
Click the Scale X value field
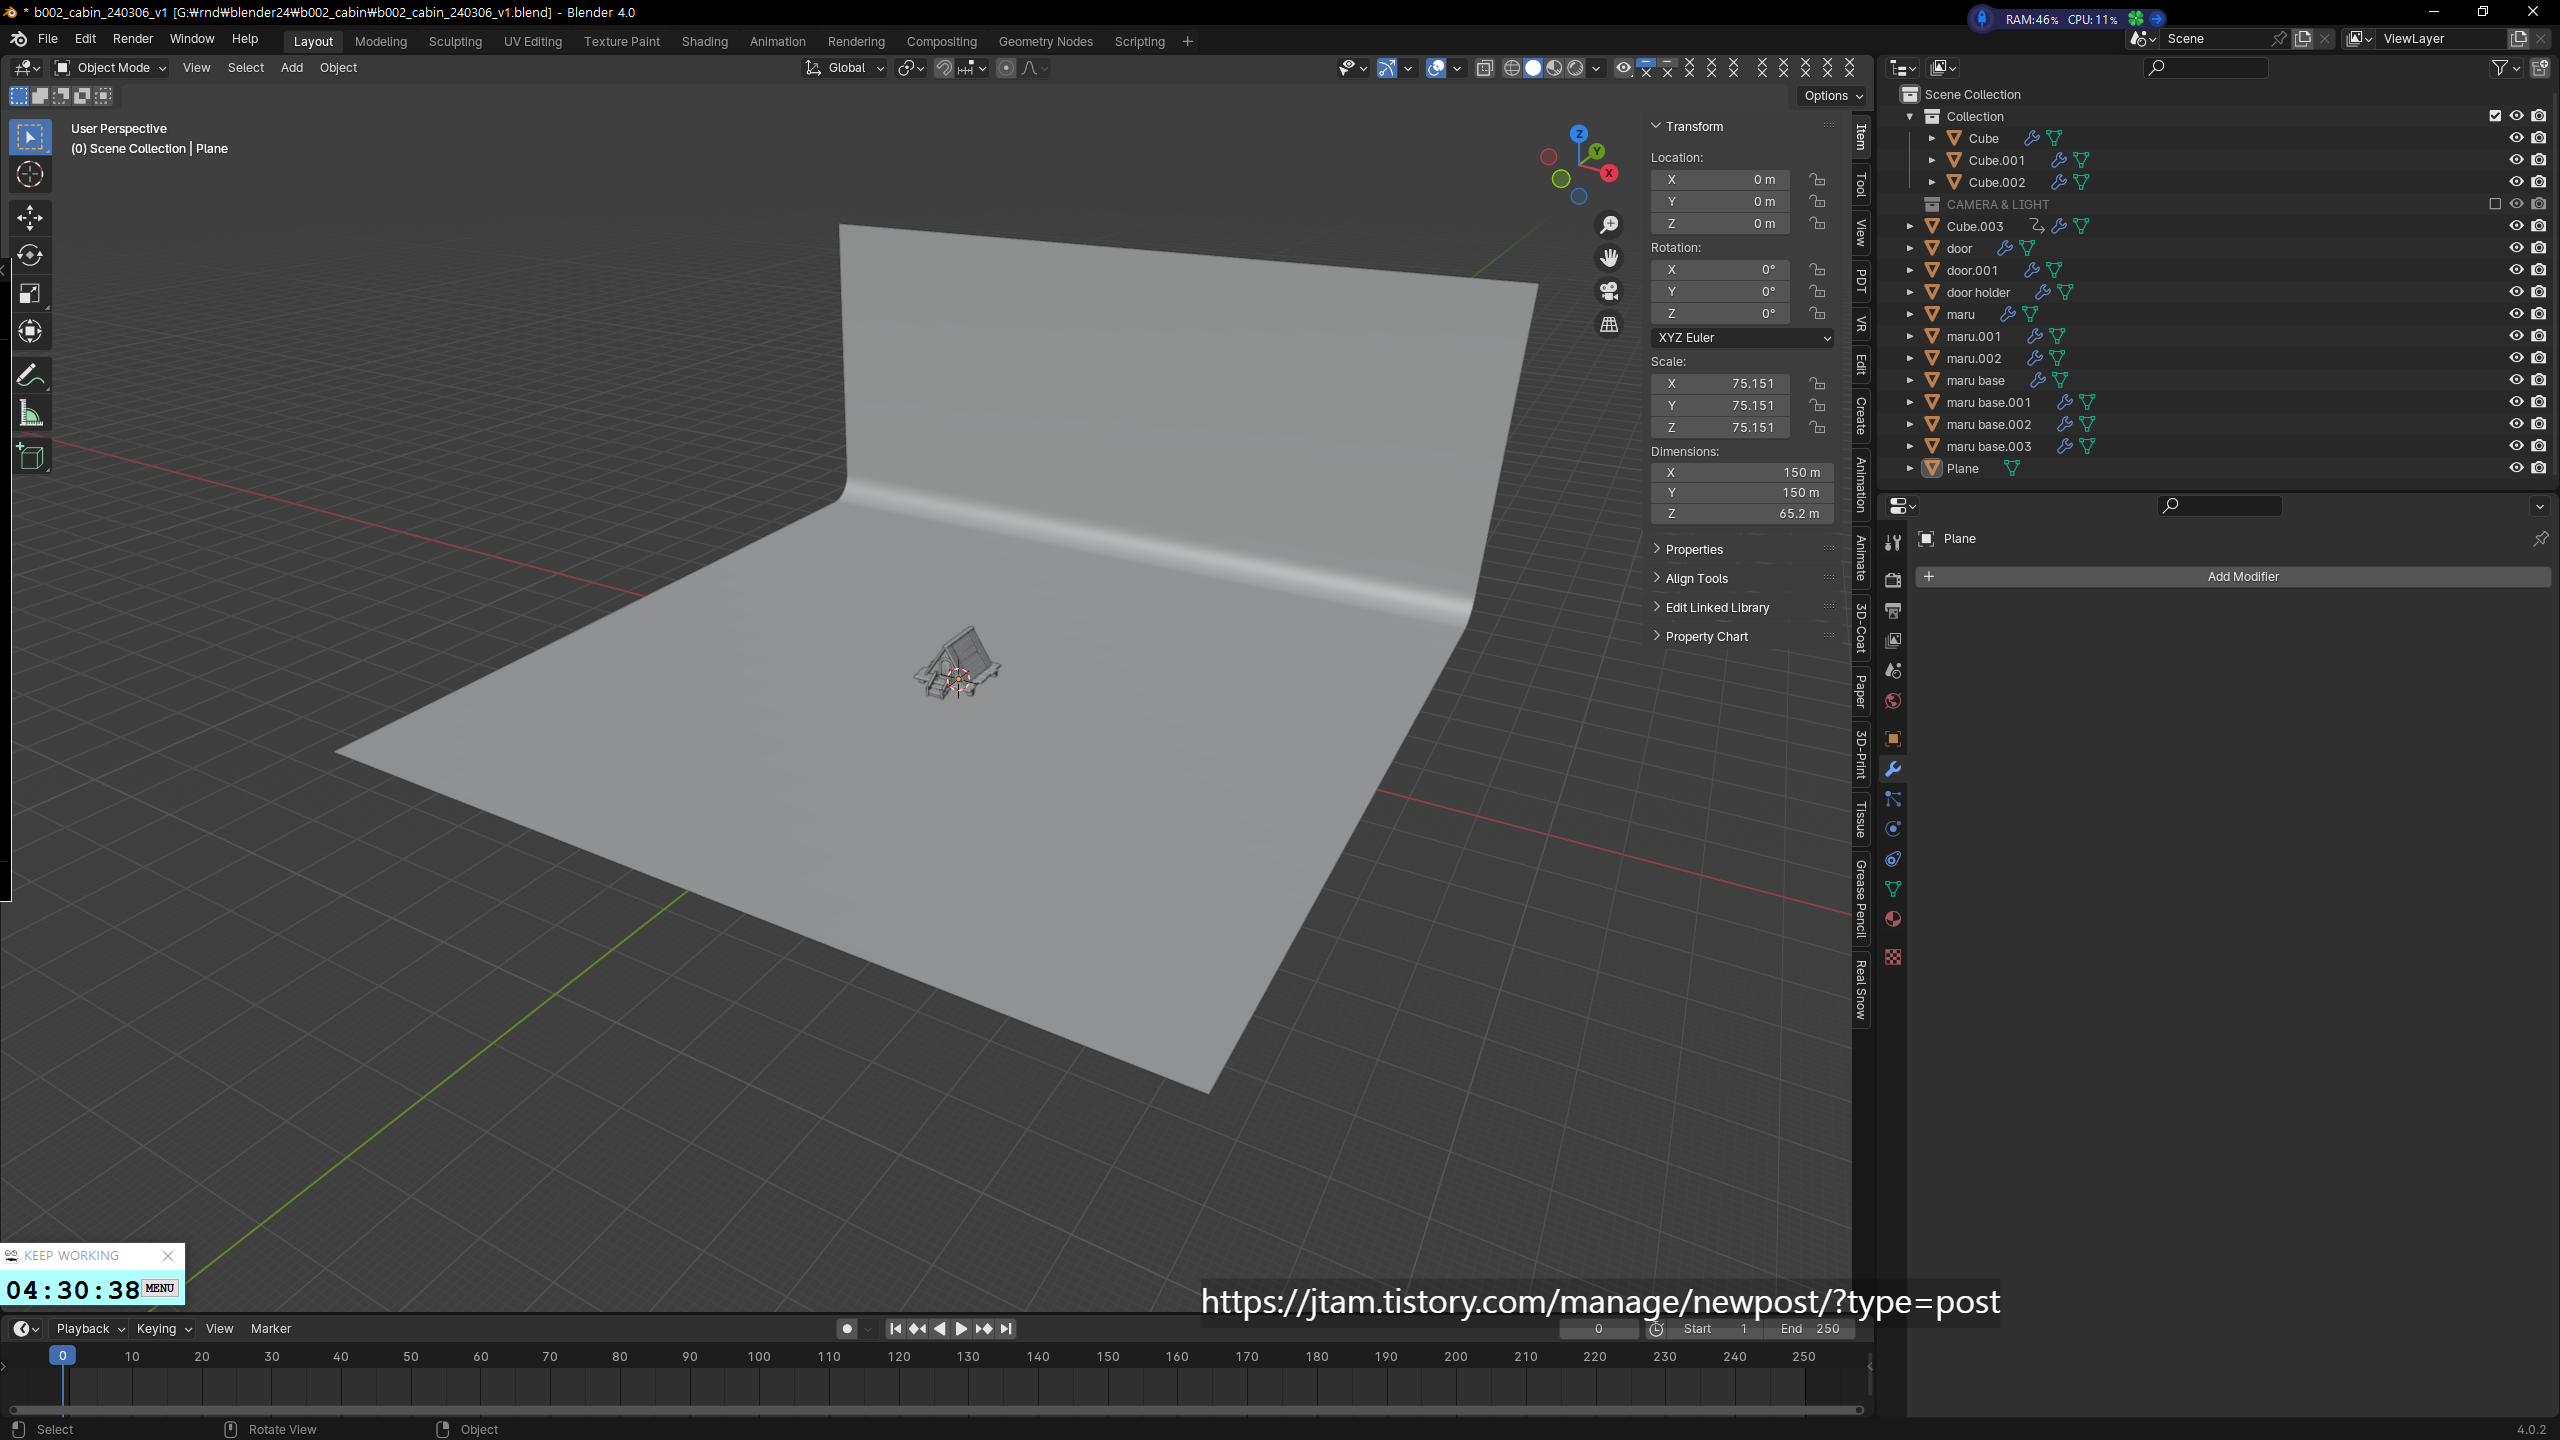click(x=1720, y=384)
